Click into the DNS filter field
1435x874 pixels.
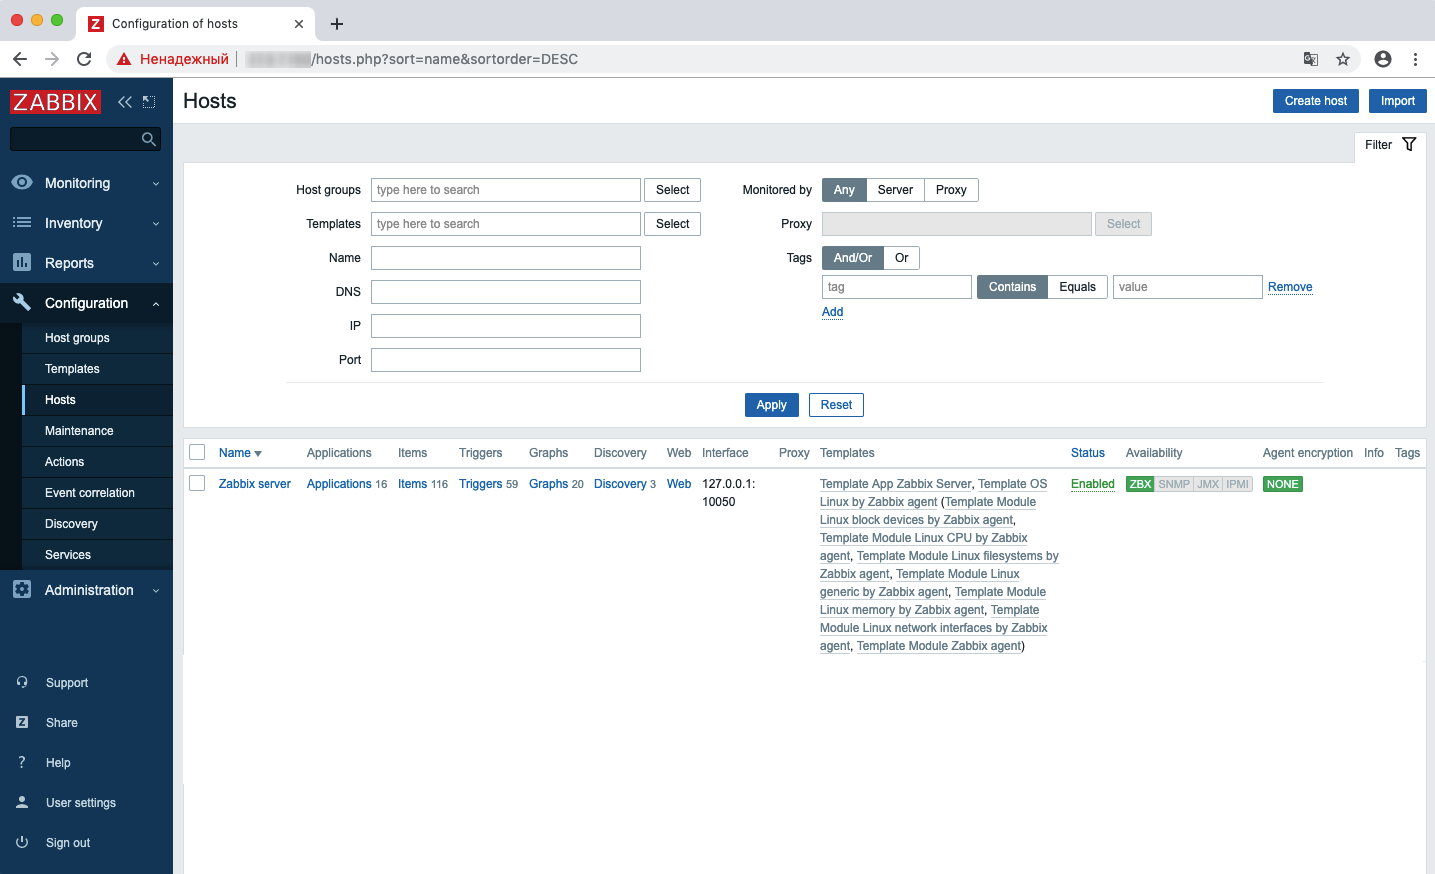506,292
